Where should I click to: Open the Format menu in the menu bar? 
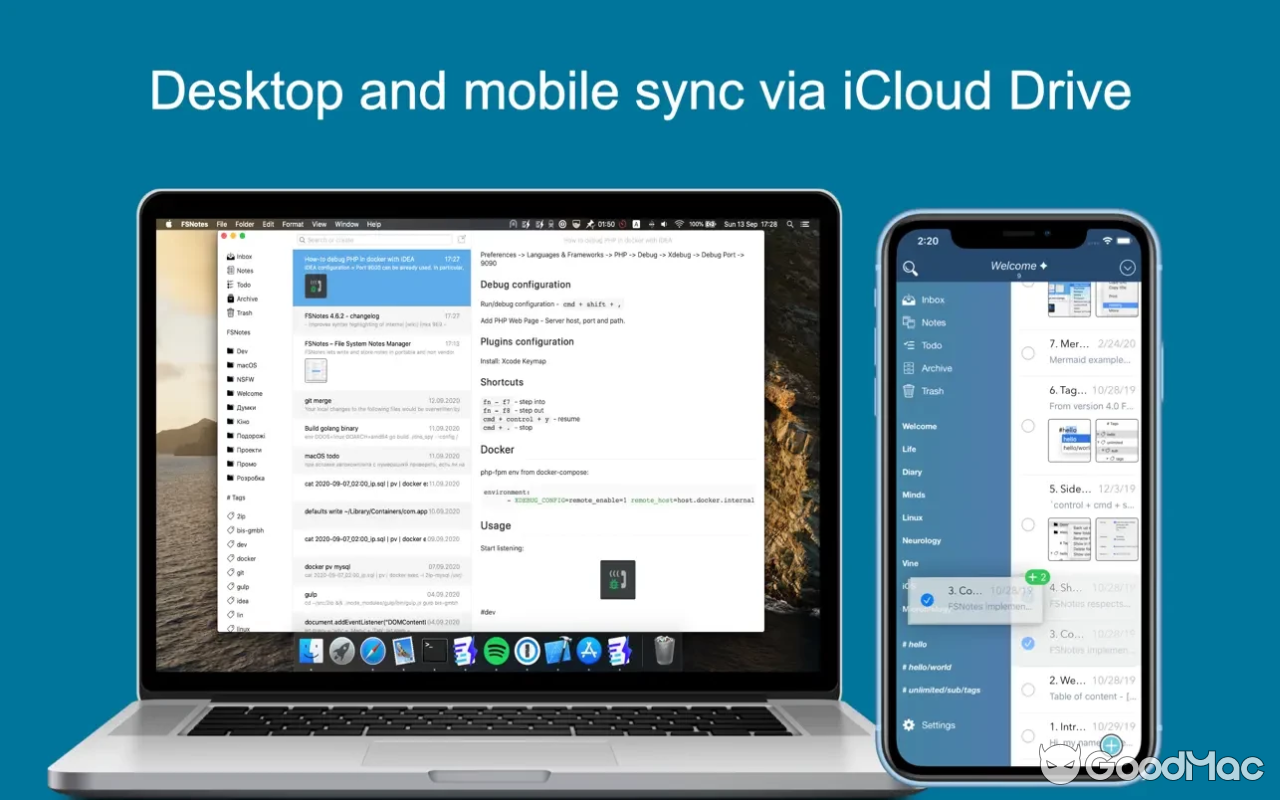tap(292, 224)
